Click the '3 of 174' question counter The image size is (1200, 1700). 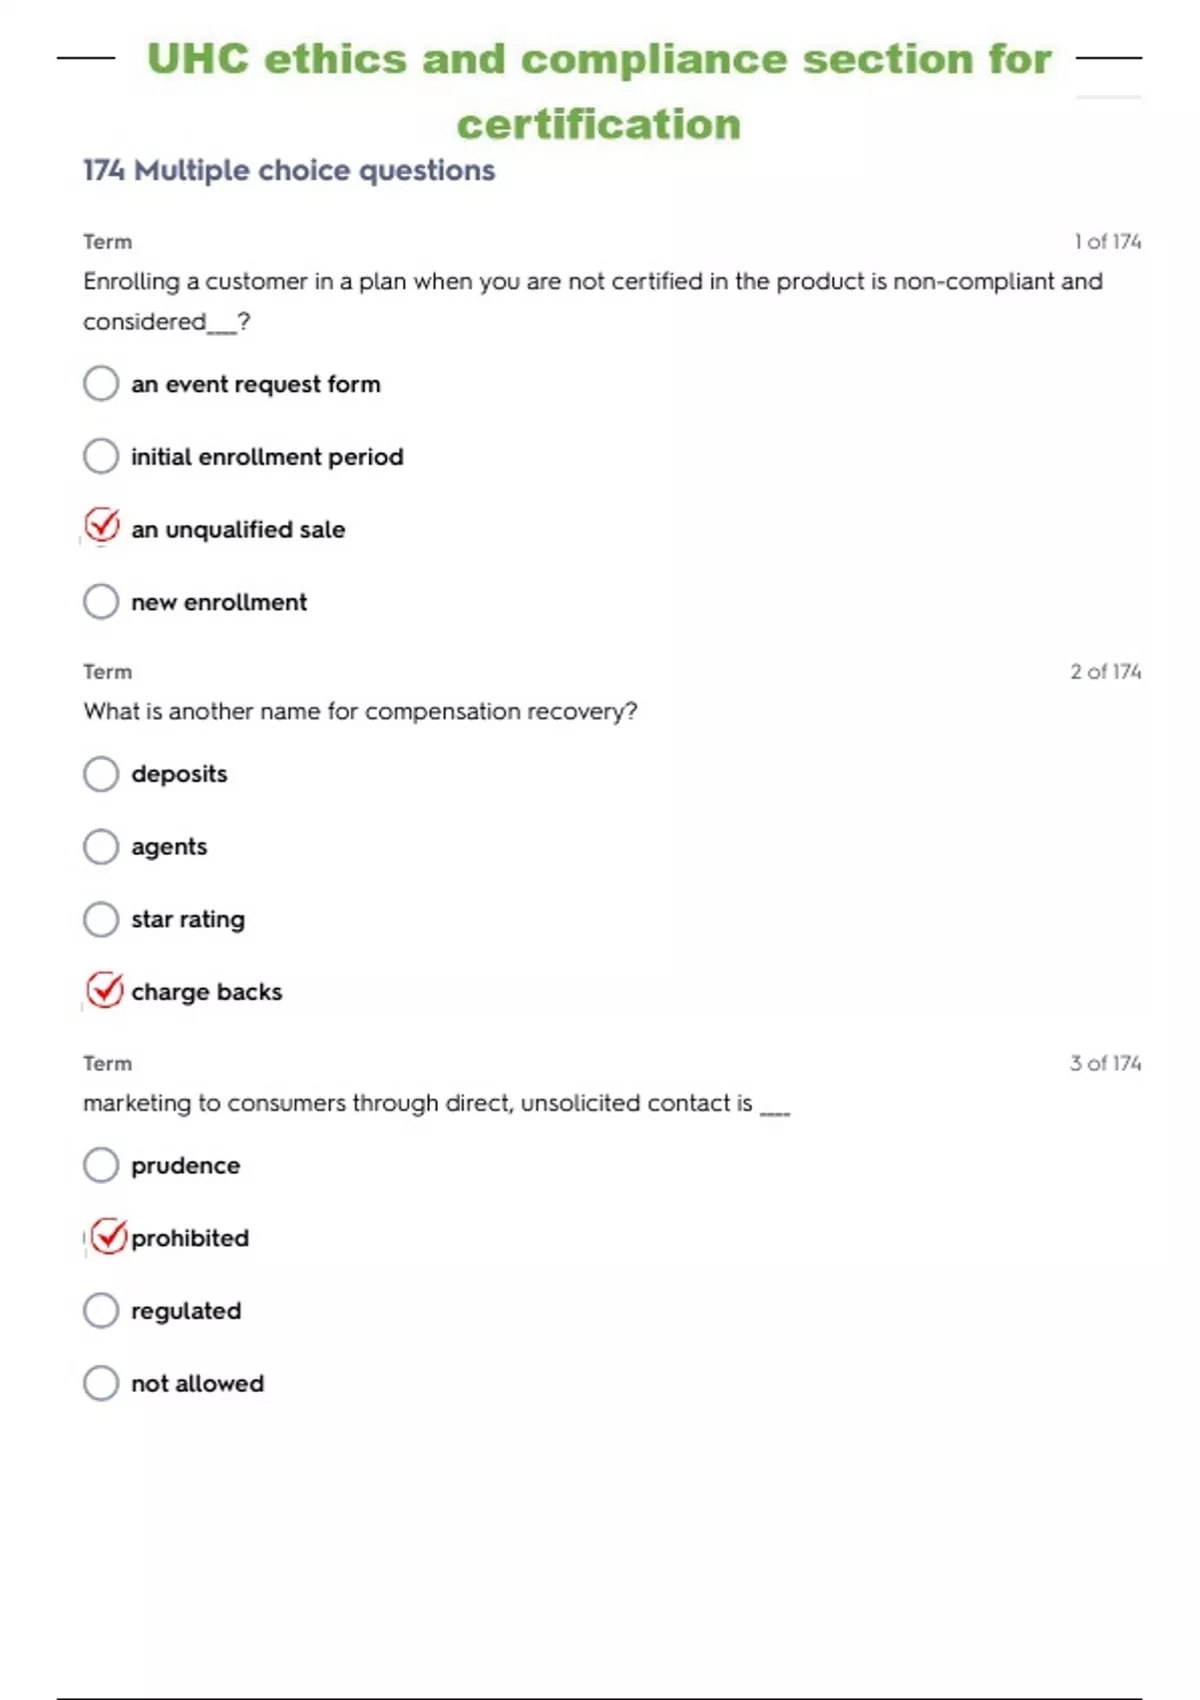[1105, 1063]
